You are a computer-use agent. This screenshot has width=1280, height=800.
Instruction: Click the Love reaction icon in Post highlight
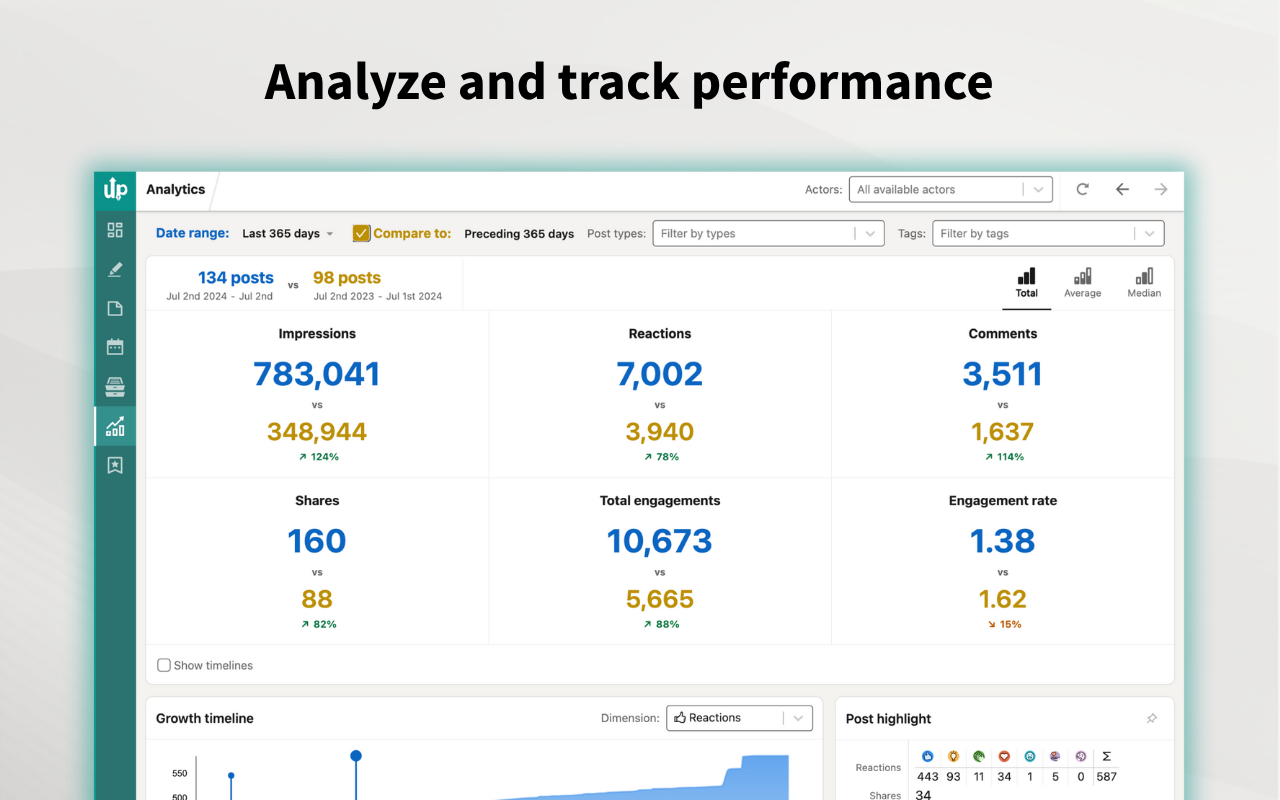[x=1004, y=757]
